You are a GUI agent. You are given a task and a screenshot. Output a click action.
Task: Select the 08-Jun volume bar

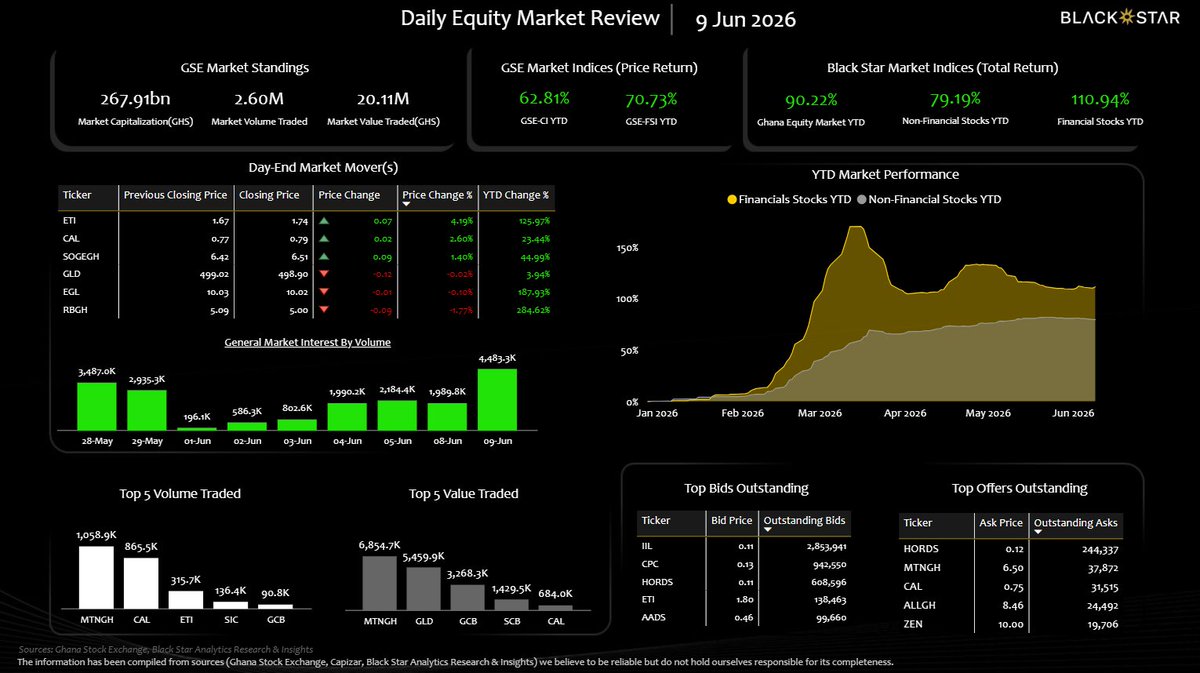447,416
